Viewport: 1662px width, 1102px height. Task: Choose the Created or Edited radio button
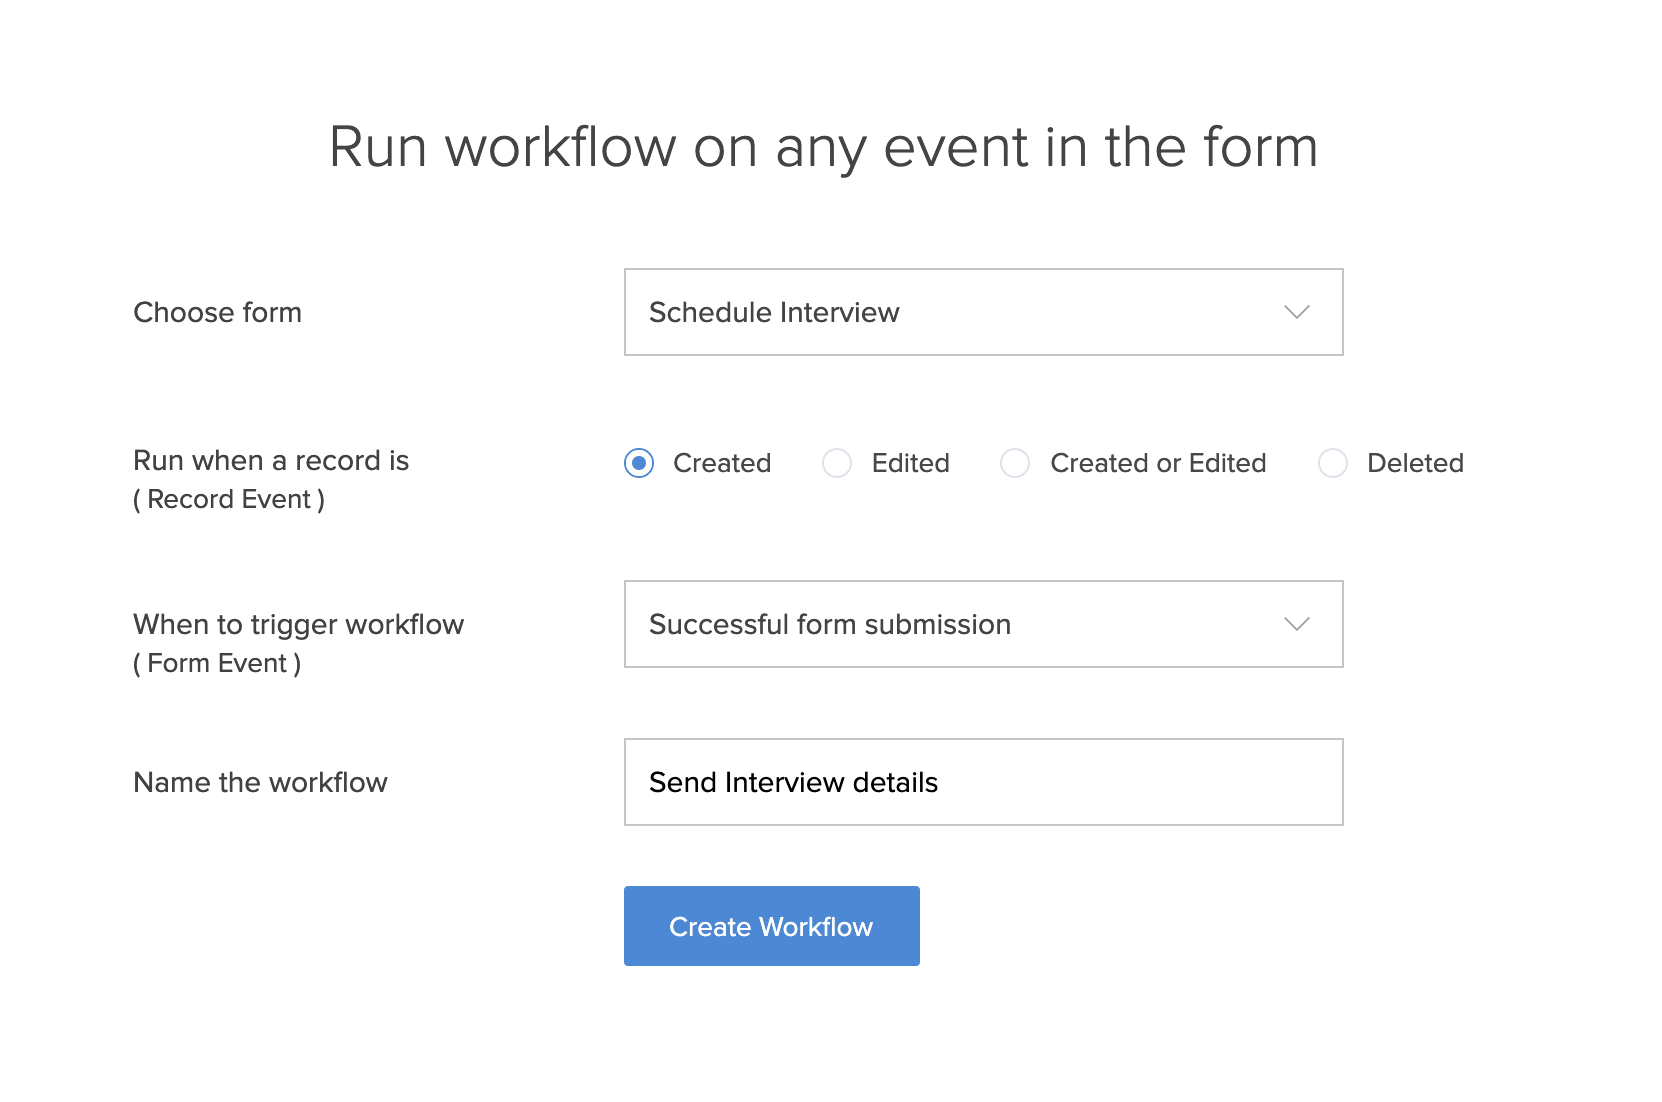pyautogui.click(x=1015, y=463)
